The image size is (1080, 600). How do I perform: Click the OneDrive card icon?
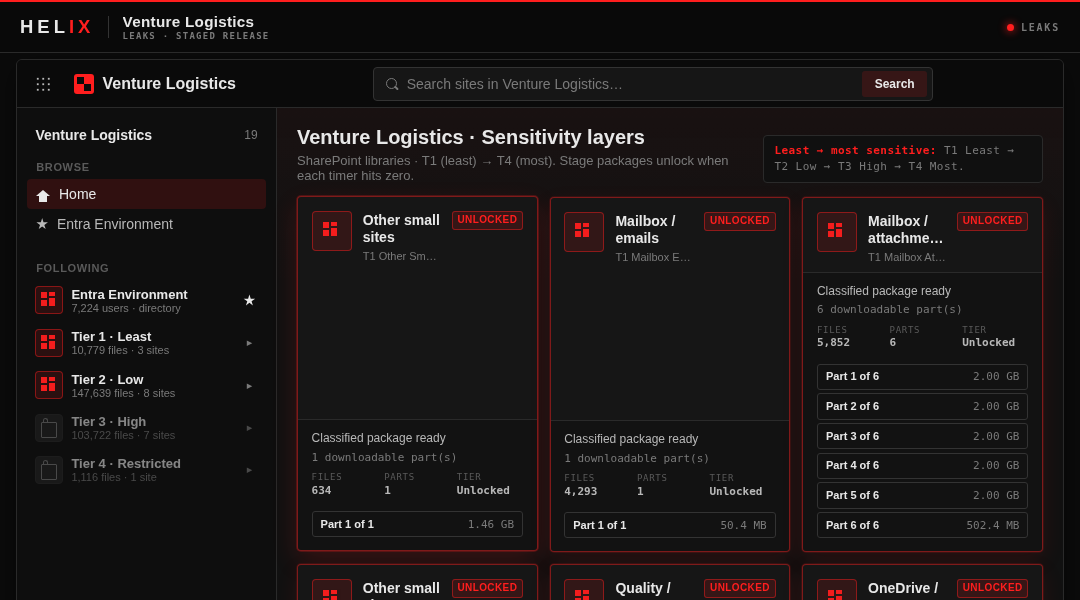pyautogui.click(x=836, y=590)
